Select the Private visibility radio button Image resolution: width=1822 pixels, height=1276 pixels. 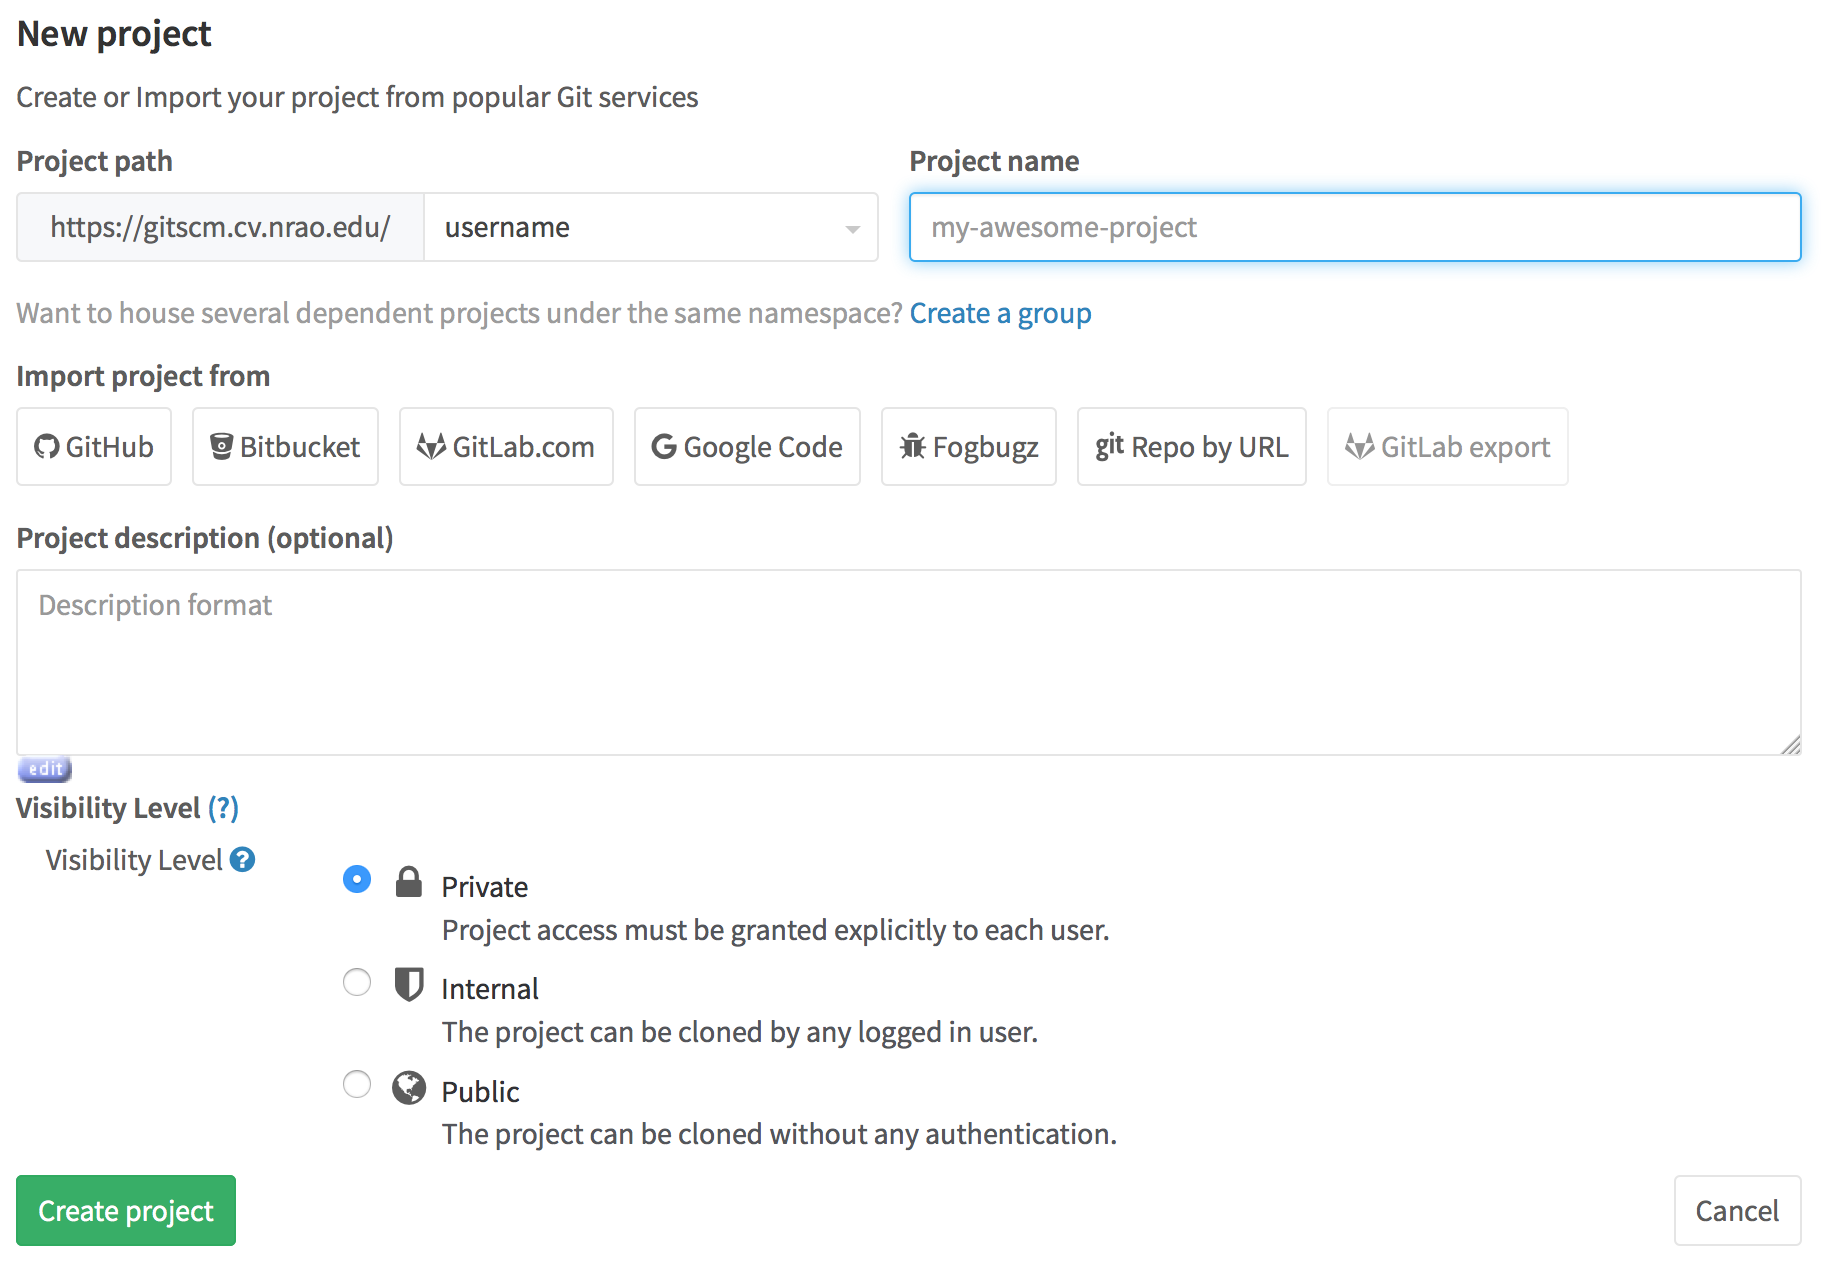click(357, 880)
